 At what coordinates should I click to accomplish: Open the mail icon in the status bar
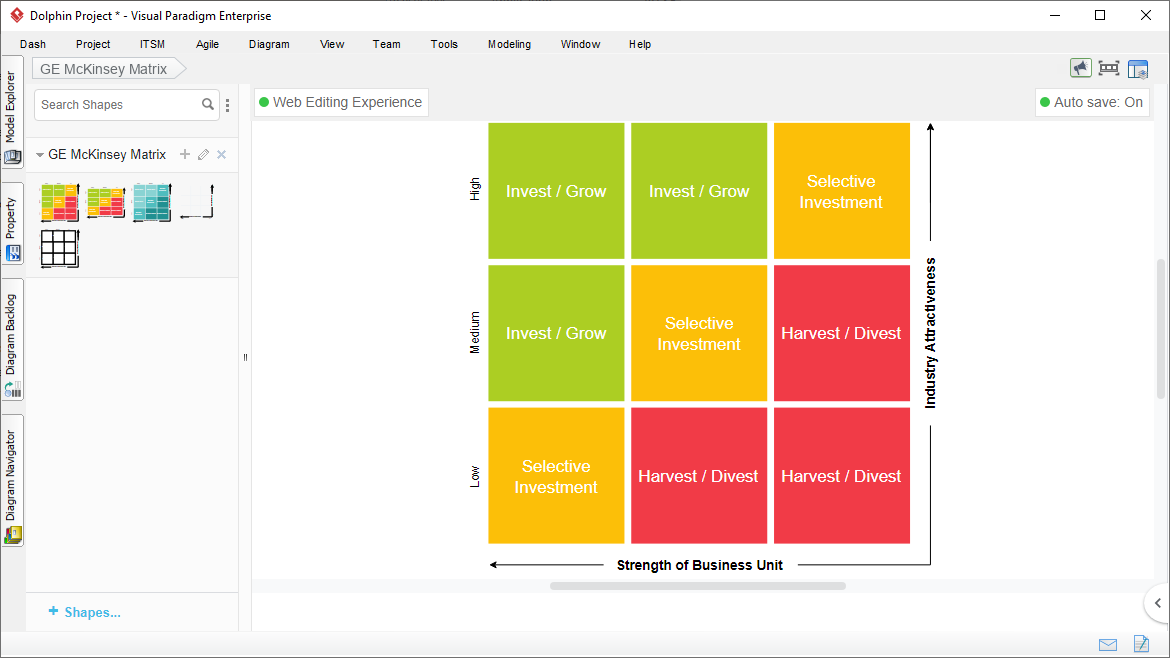click(1108, 645)
